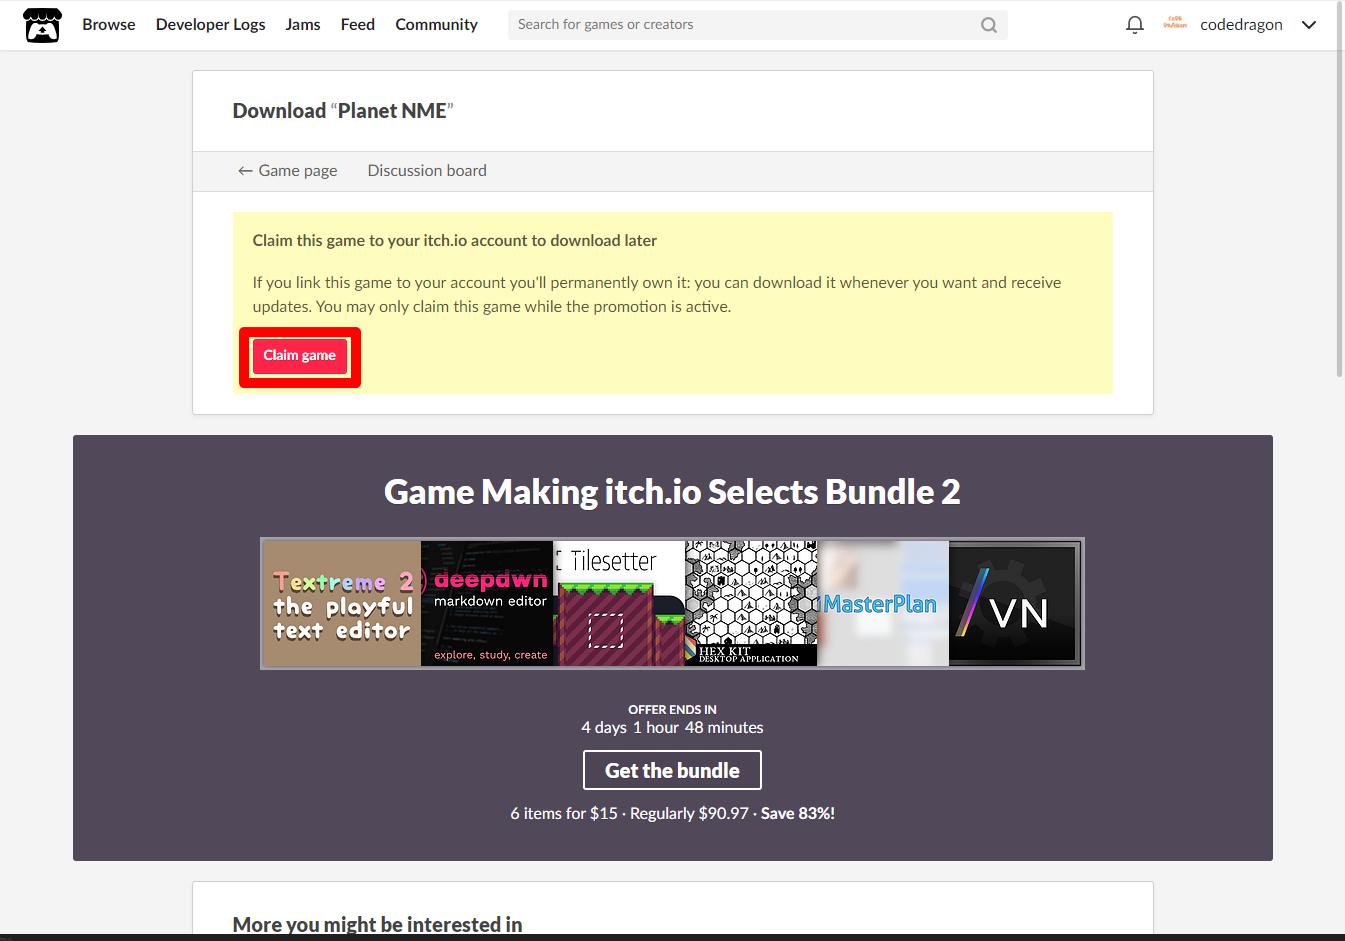
Task: Go to the Jams page
Action: pos(303,25)
